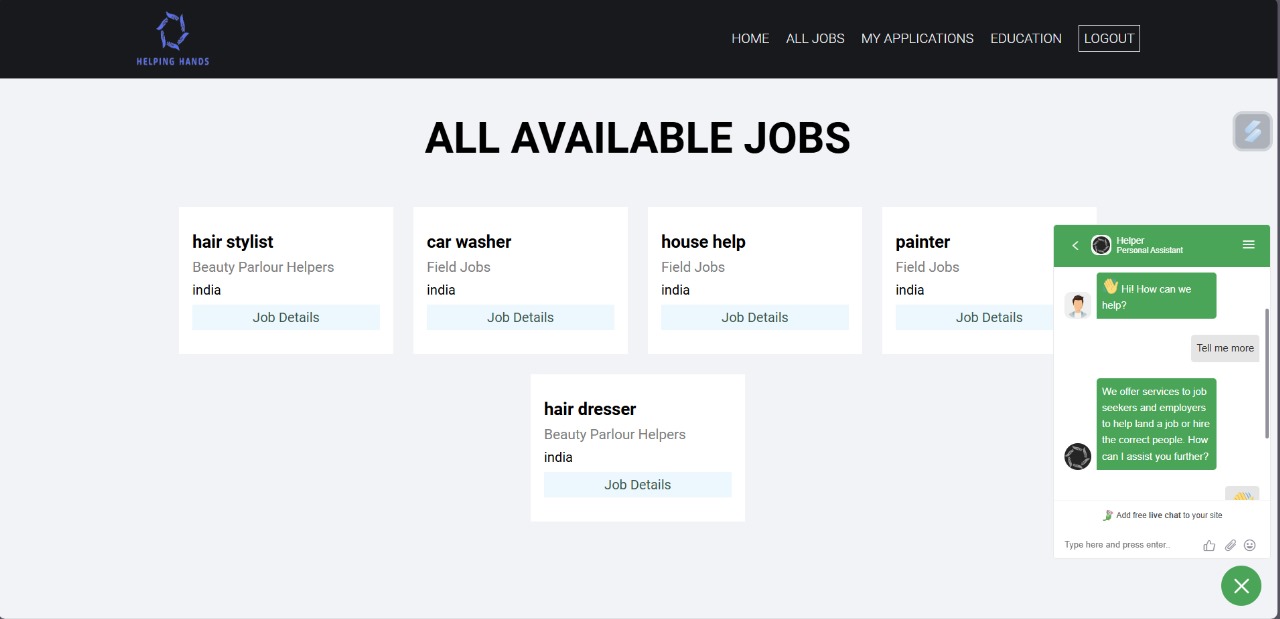Click 'Beauty Parlour Helpers' under hair stylist
The width and height of the screenshot is (1280, 619).
pyautogui.click(x=263, y=267)
